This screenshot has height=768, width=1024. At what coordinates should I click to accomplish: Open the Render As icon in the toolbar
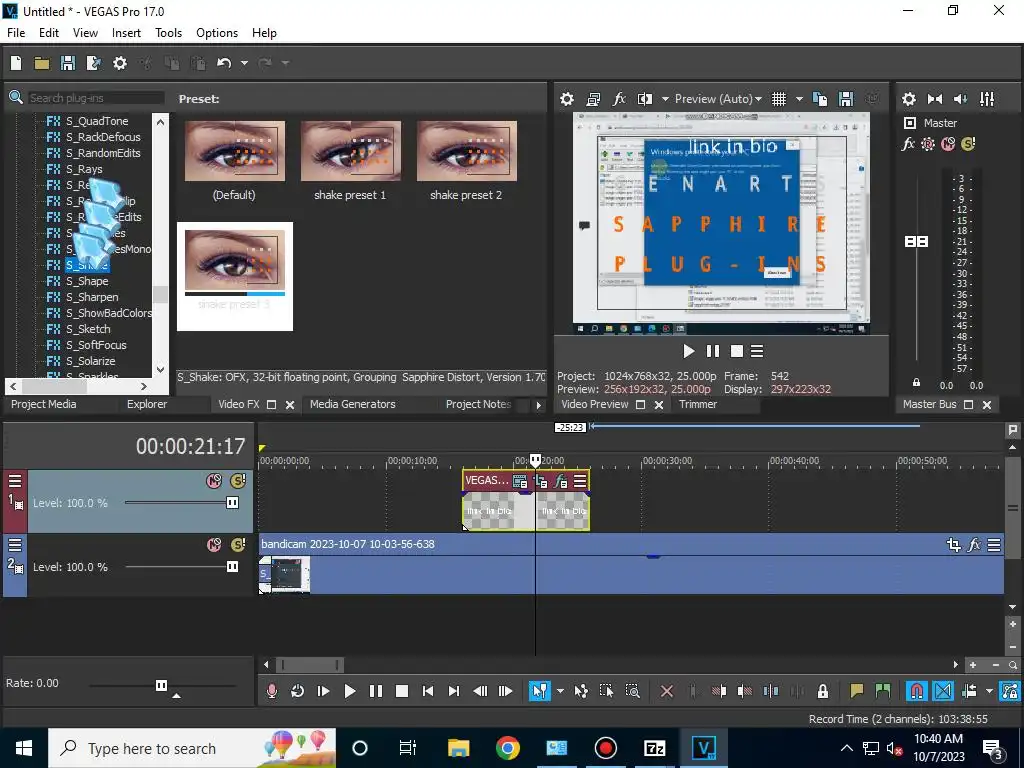point(93,63)
